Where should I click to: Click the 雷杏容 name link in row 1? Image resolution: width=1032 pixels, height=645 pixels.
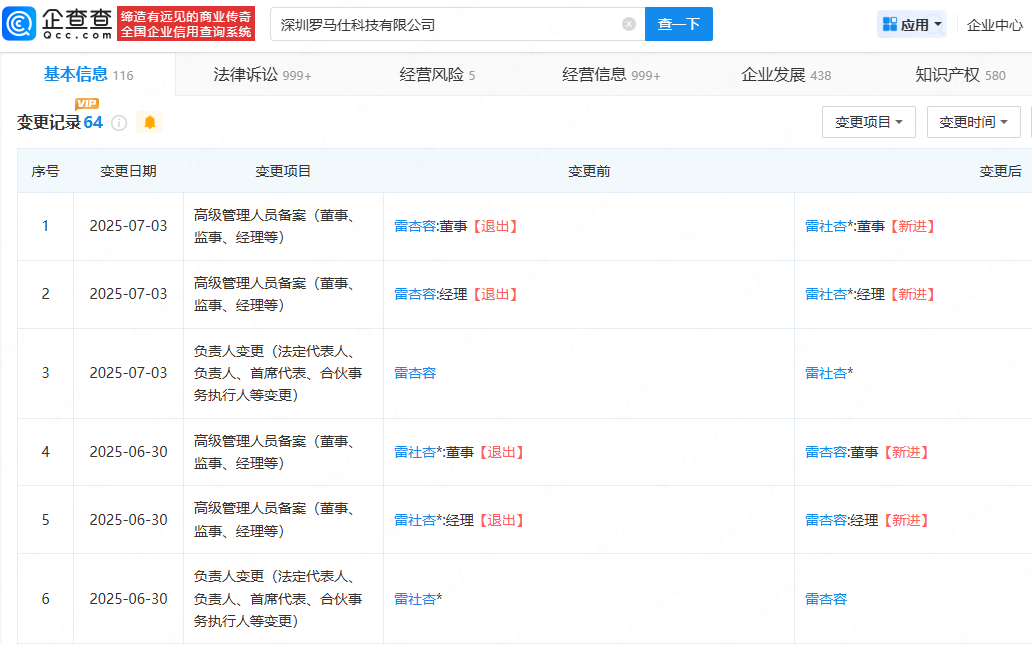click(x=415, y=225)
